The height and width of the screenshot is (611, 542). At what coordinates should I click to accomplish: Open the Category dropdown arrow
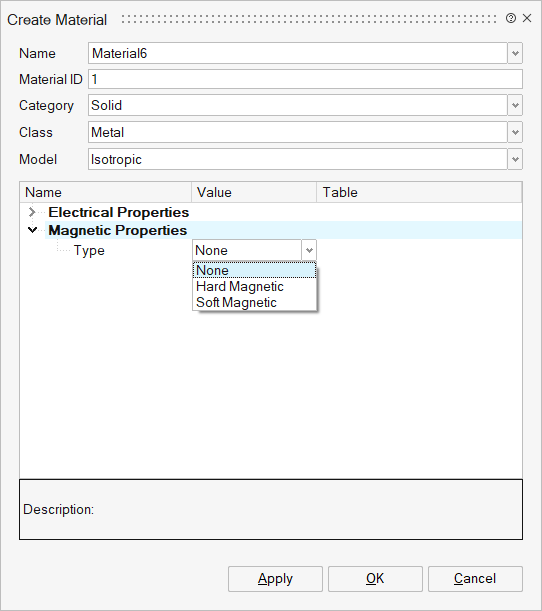(515, 105)
